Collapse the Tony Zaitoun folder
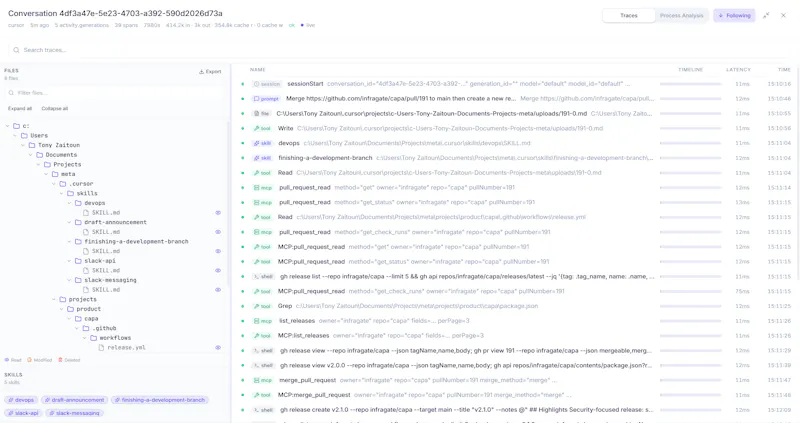Image resolution: width=800 pixels, height=423 pixels. pos(23,145)
